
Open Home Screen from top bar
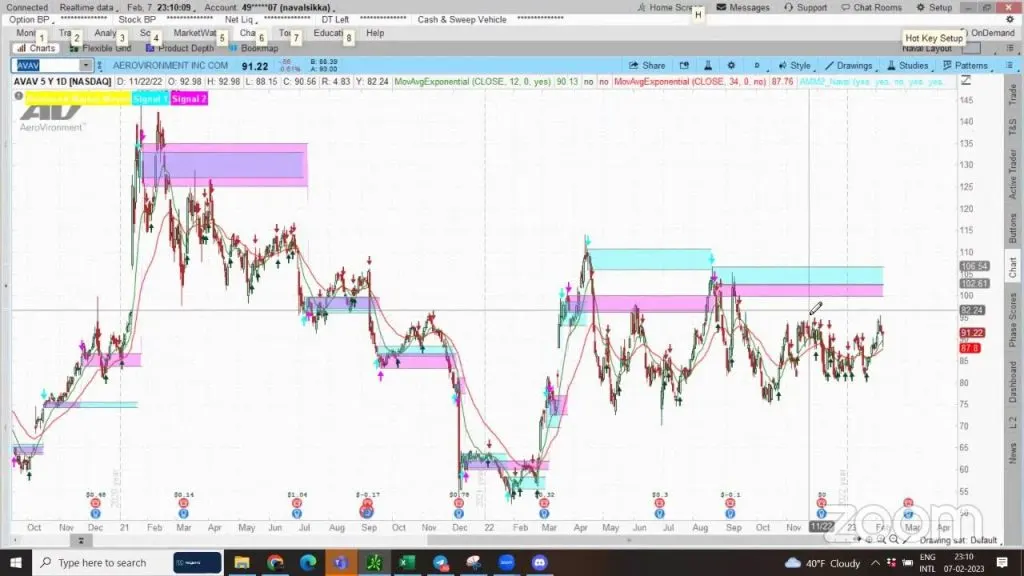669,7
